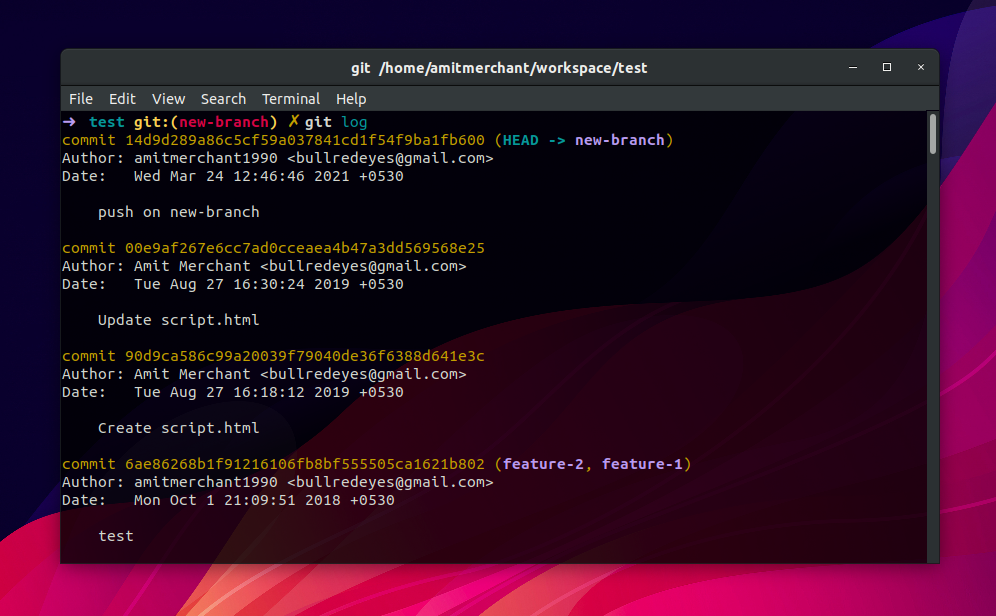
Task: Open the Help menu
Action: (x=351, y=99)
